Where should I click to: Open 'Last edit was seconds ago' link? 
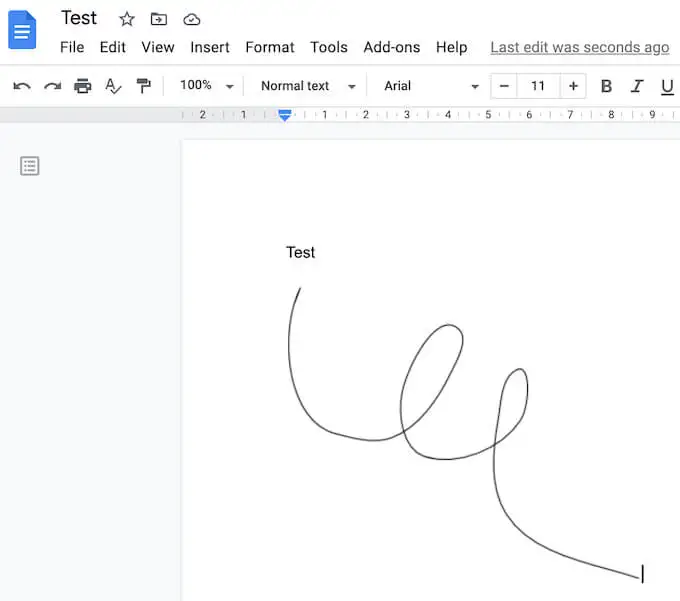580,47
